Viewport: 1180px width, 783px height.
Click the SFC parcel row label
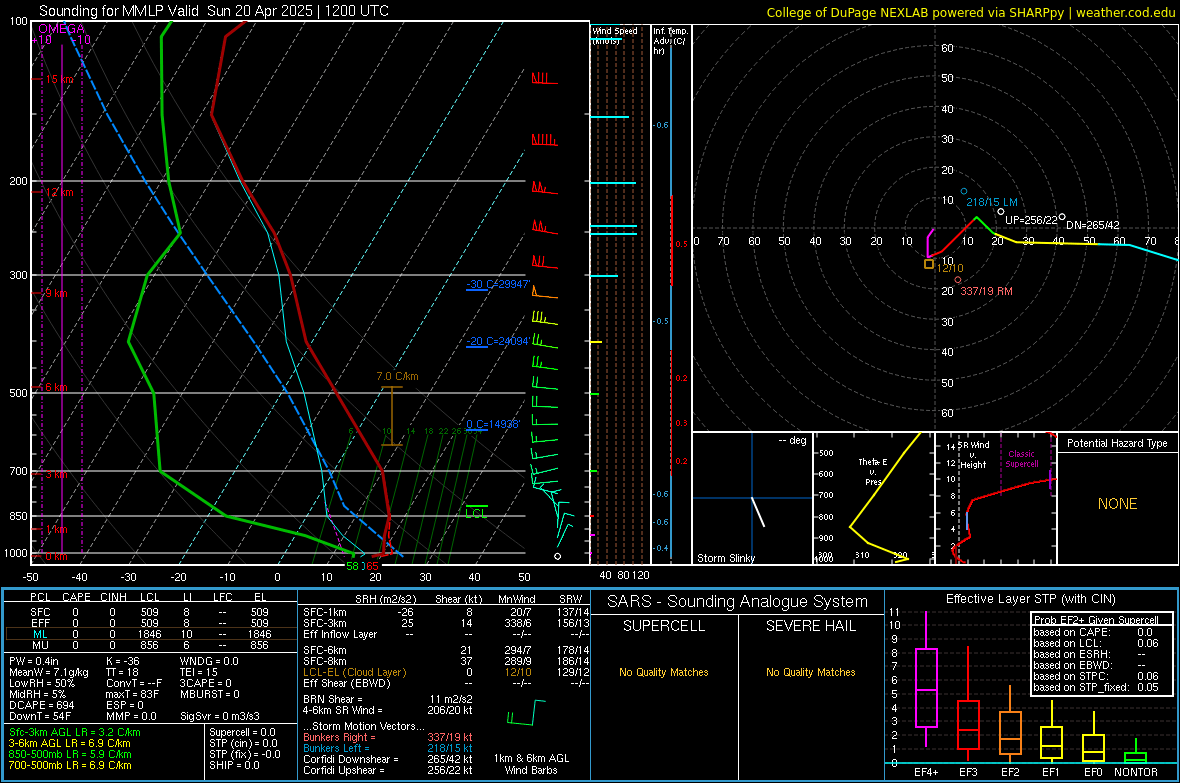pos(40,612)
